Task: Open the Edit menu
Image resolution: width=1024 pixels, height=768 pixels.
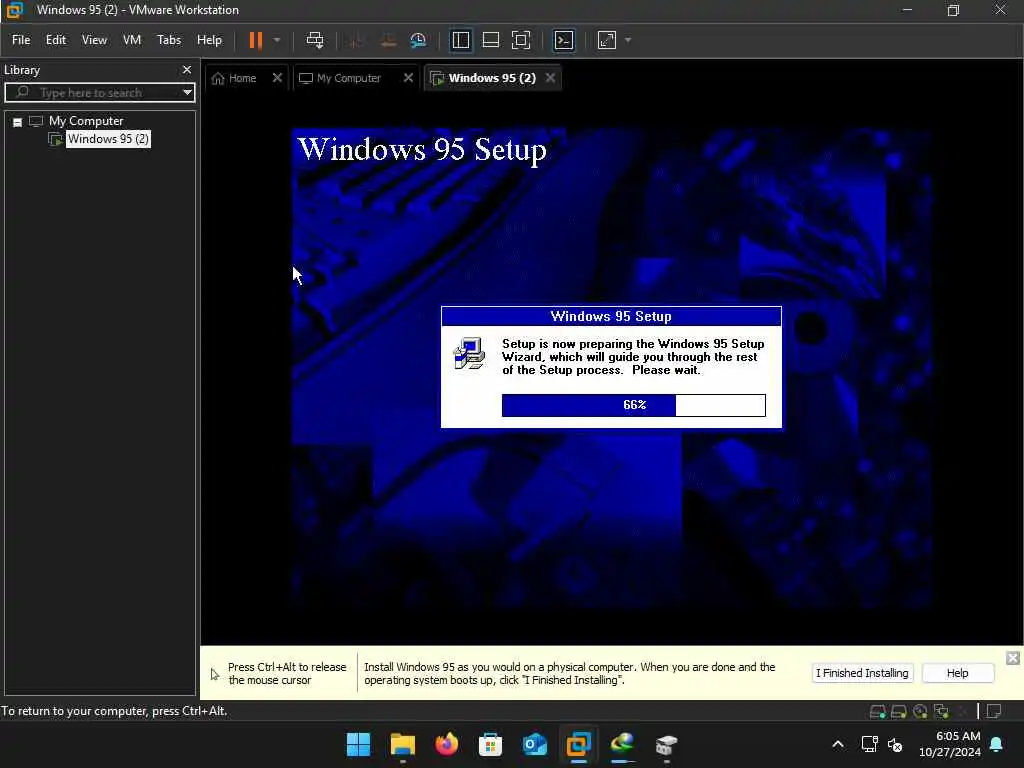Action: coord(56,40)
